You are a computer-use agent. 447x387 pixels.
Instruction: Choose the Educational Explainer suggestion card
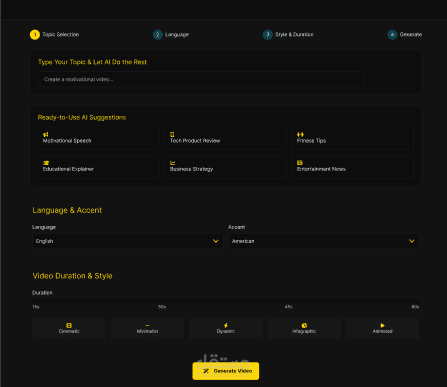tap(98, 166)
